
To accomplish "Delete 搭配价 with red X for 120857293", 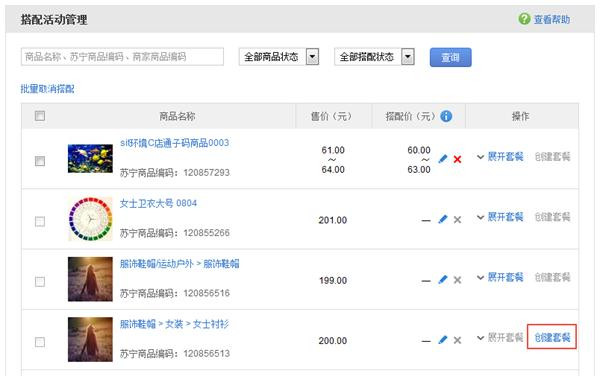I will [457, 159].
